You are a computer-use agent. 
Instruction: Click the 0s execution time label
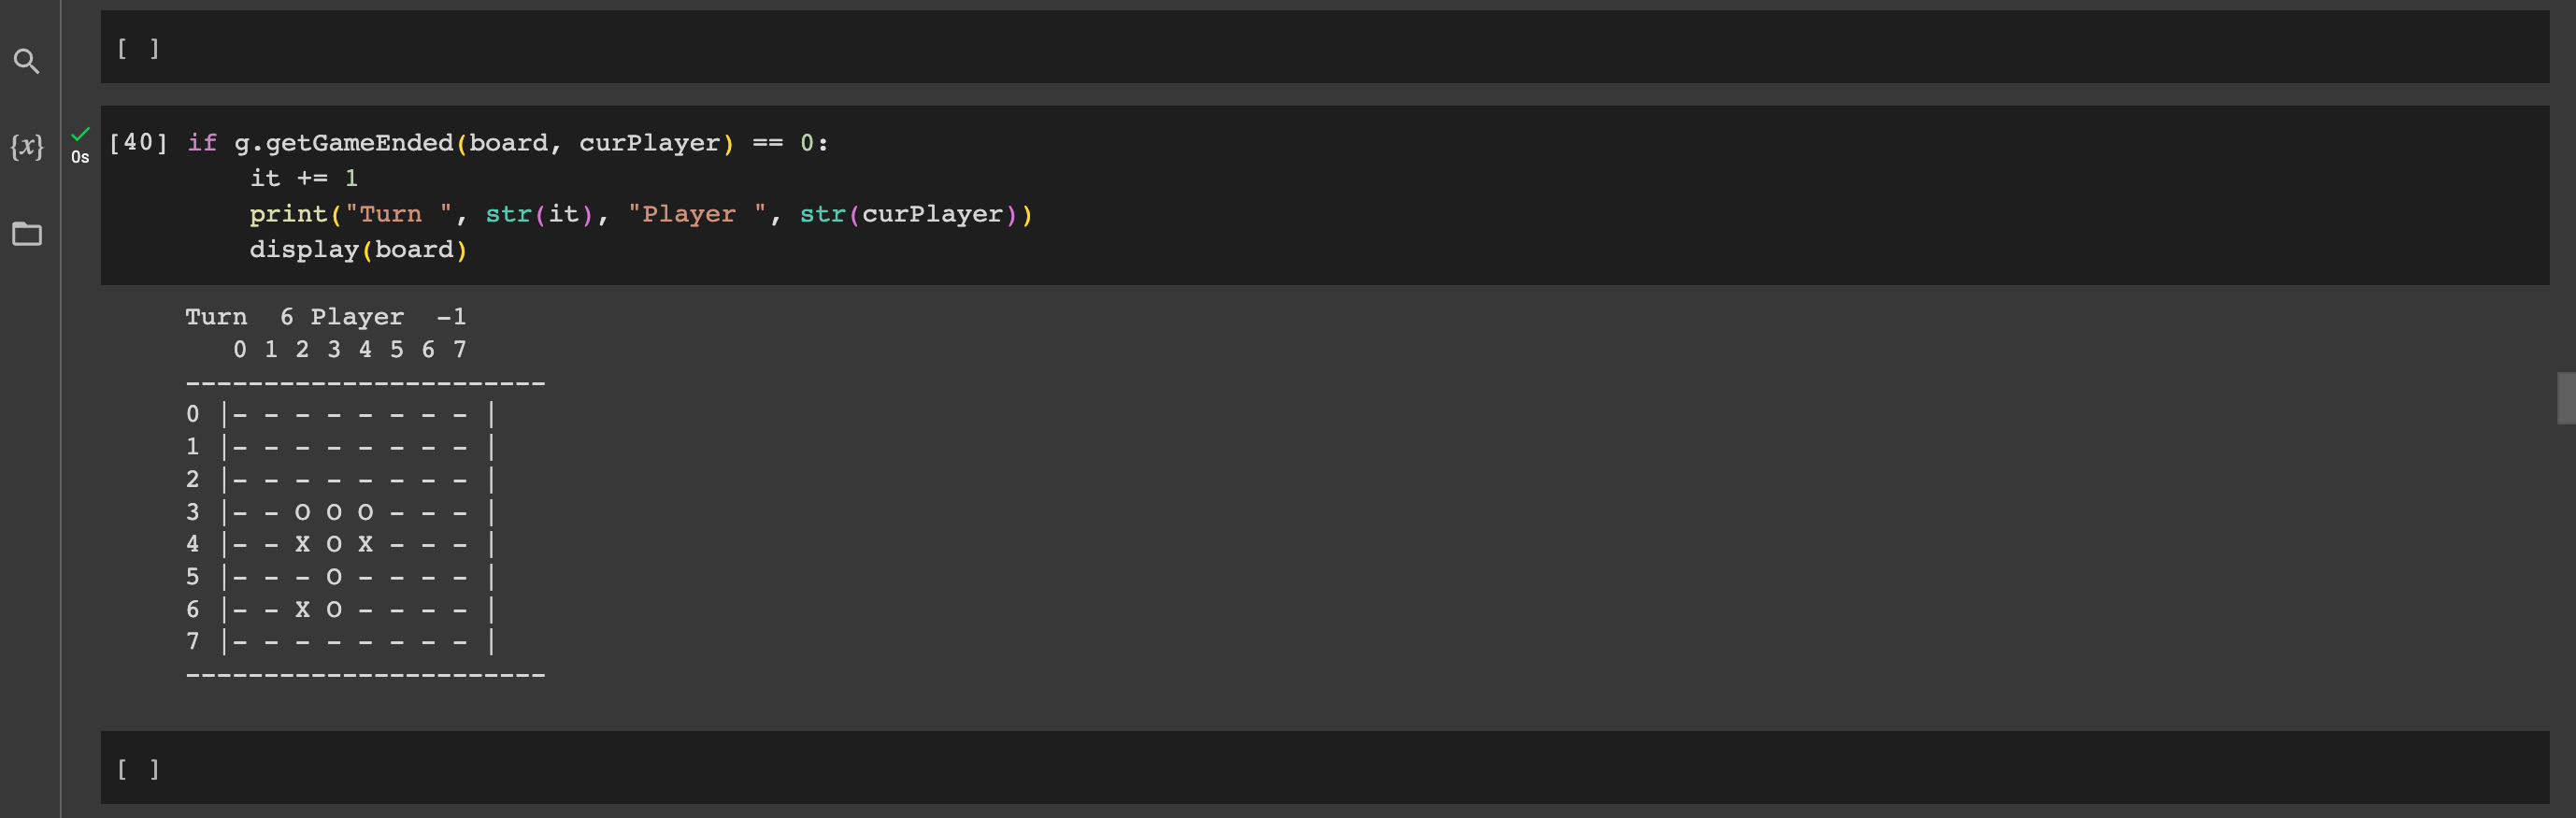(80, 157)
